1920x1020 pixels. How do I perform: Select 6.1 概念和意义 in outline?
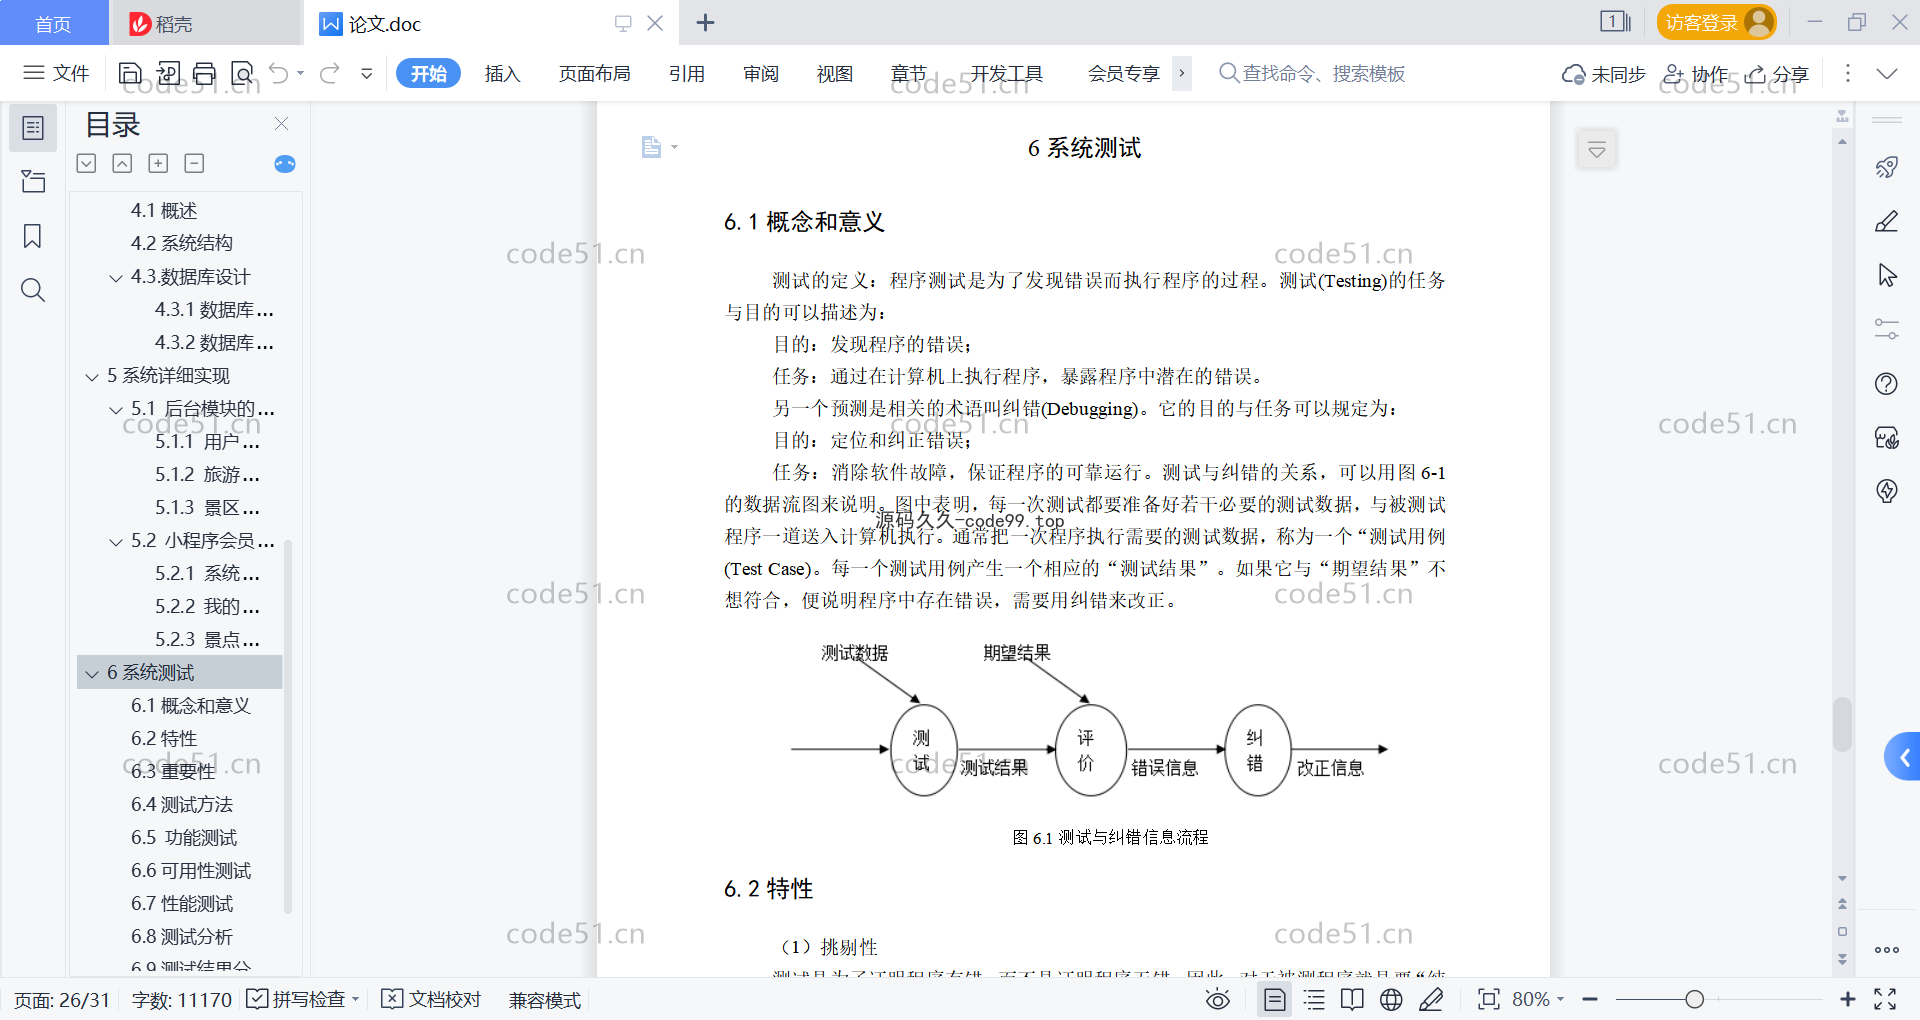[190, 706]
